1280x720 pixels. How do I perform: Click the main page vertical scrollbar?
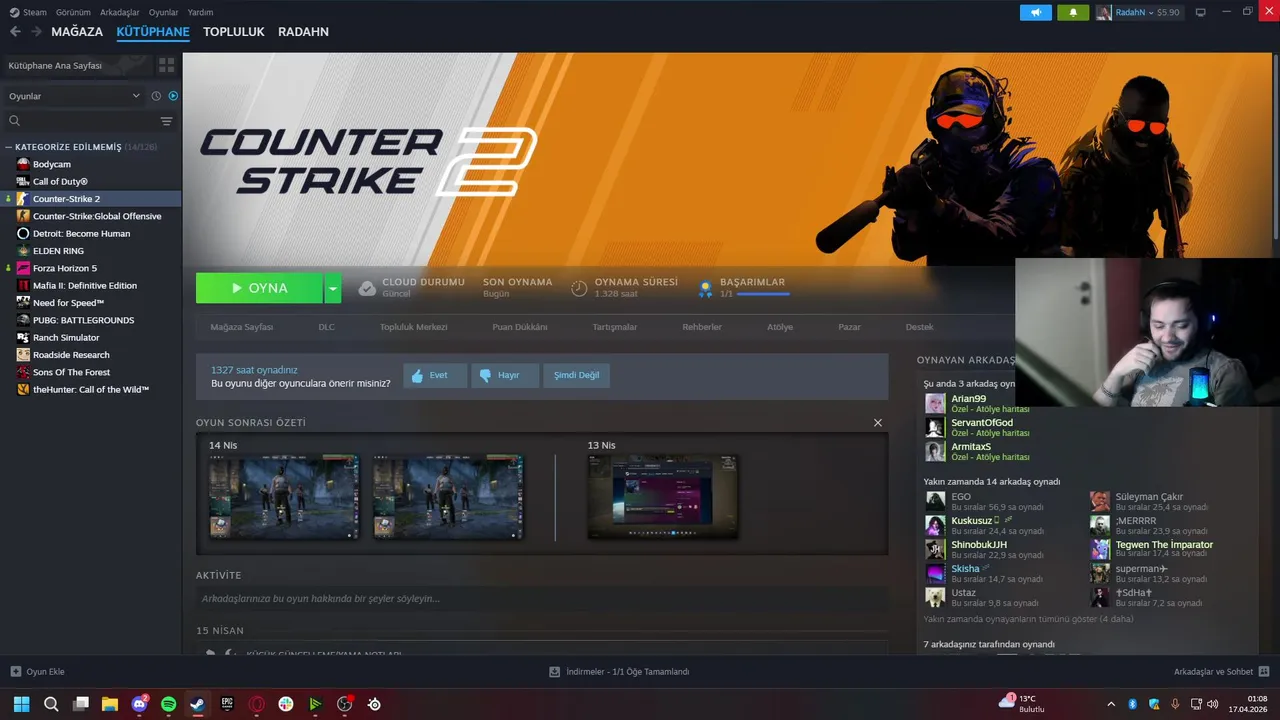1275,145
